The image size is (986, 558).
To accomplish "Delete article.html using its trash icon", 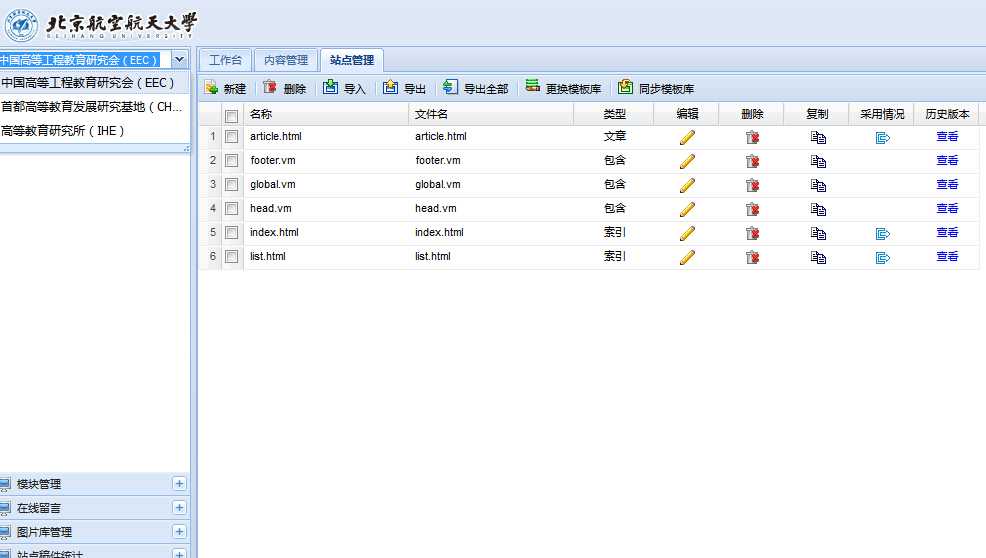I will click(752, 137).
